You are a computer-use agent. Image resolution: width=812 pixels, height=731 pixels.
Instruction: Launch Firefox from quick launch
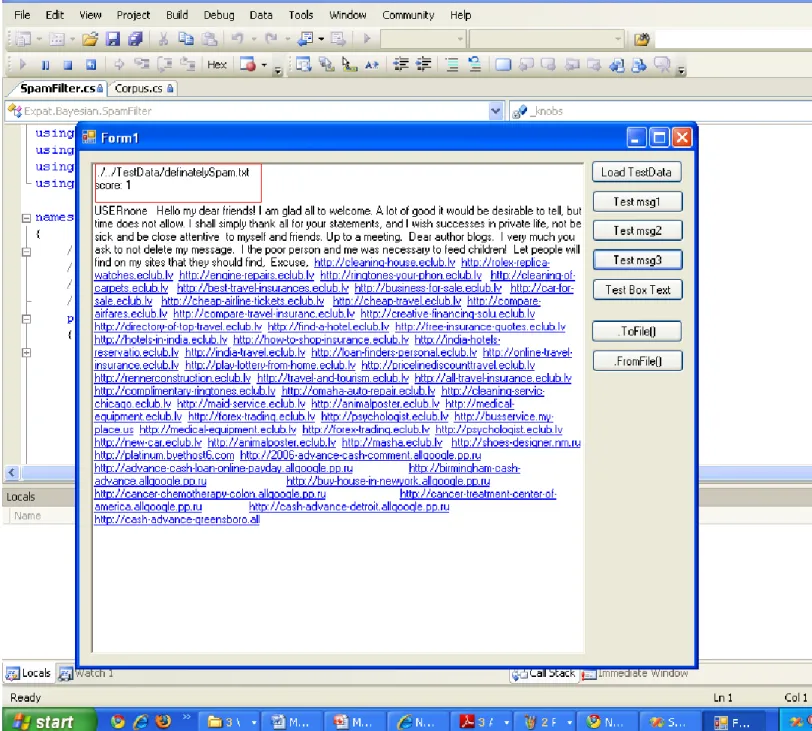pos(164,721)
